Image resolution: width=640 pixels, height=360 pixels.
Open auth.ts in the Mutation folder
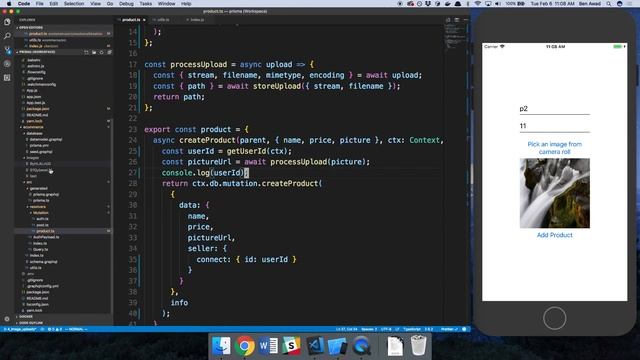point(42,219)
